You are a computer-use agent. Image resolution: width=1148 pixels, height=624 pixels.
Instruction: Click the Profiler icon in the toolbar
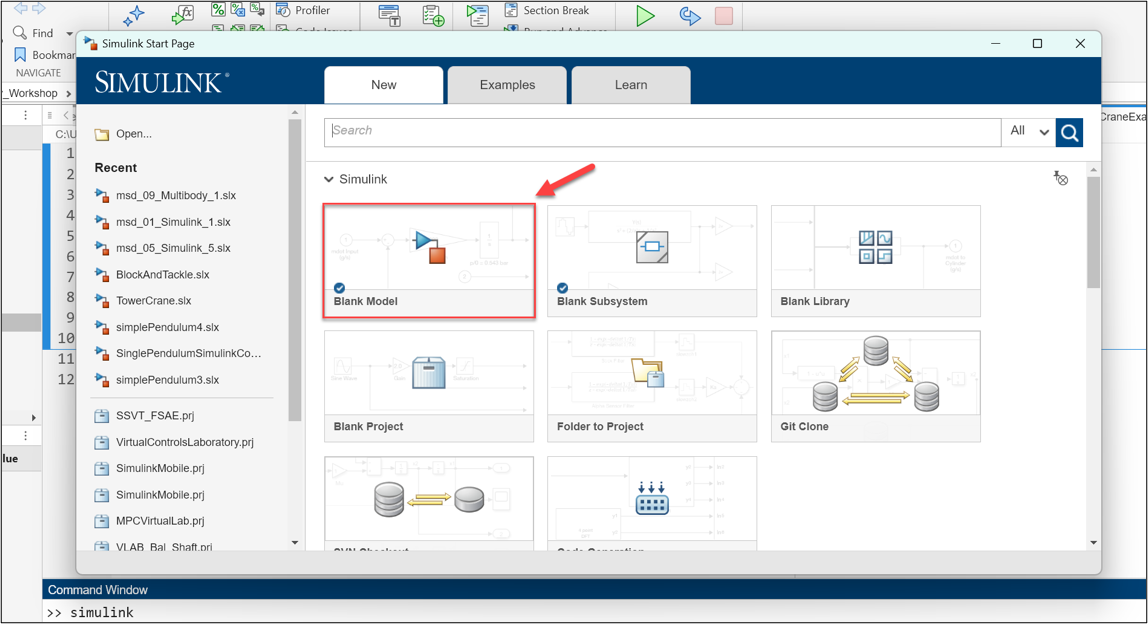click(283, 10)
